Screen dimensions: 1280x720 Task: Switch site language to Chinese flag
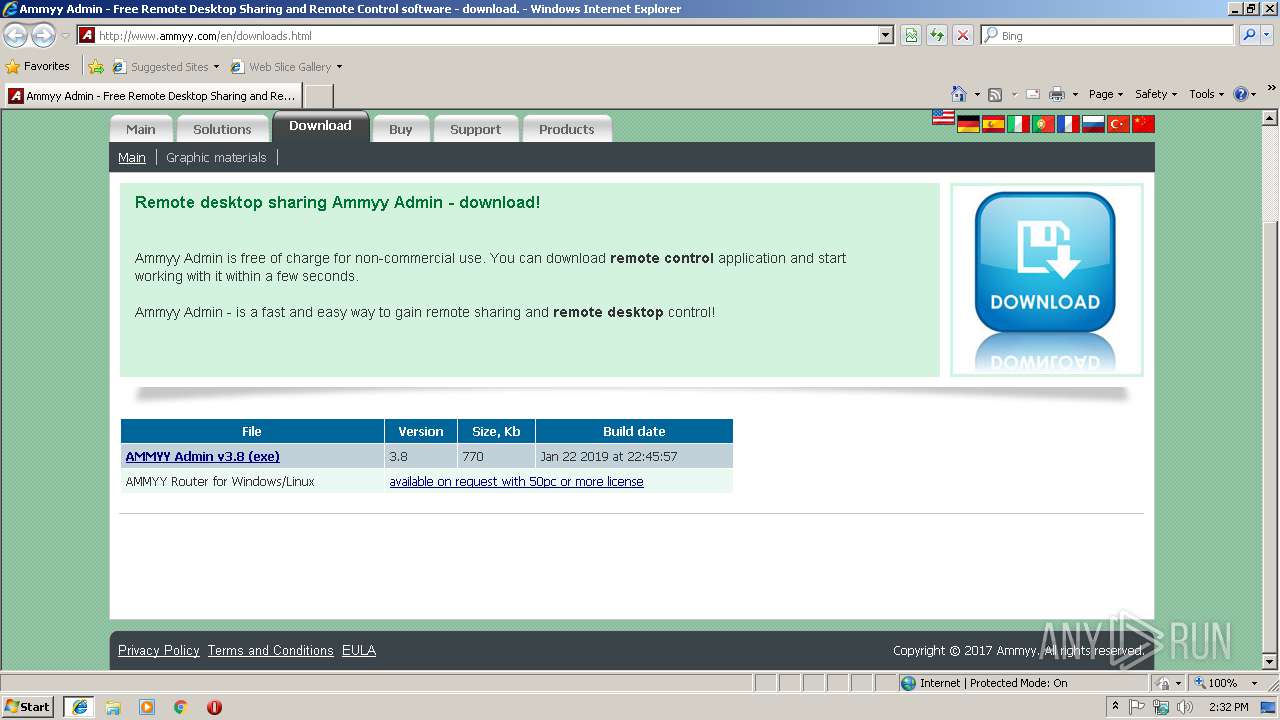tap(1143, 124)
